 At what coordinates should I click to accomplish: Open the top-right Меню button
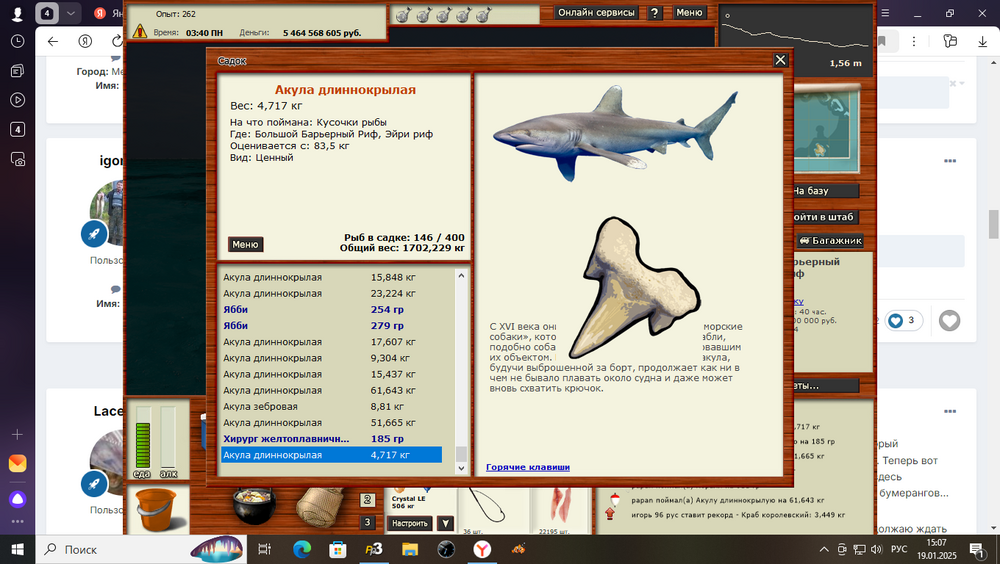[689, 13]
